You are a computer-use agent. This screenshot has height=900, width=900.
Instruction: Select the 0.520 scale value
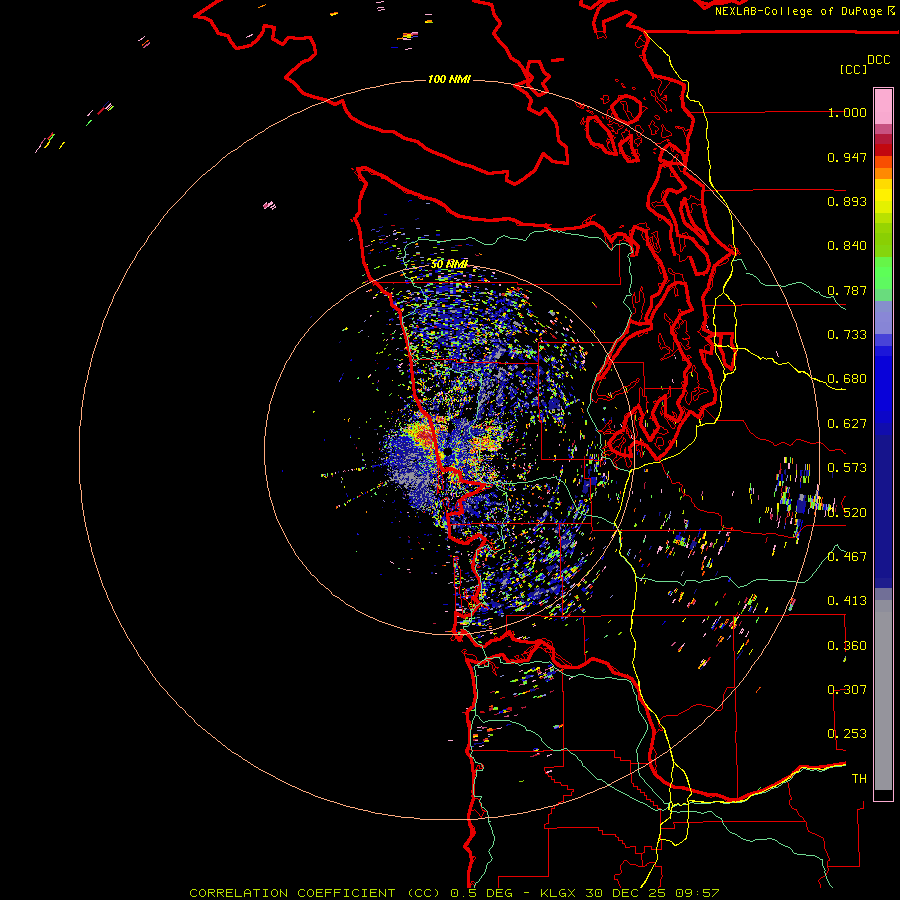pos(847,512)
